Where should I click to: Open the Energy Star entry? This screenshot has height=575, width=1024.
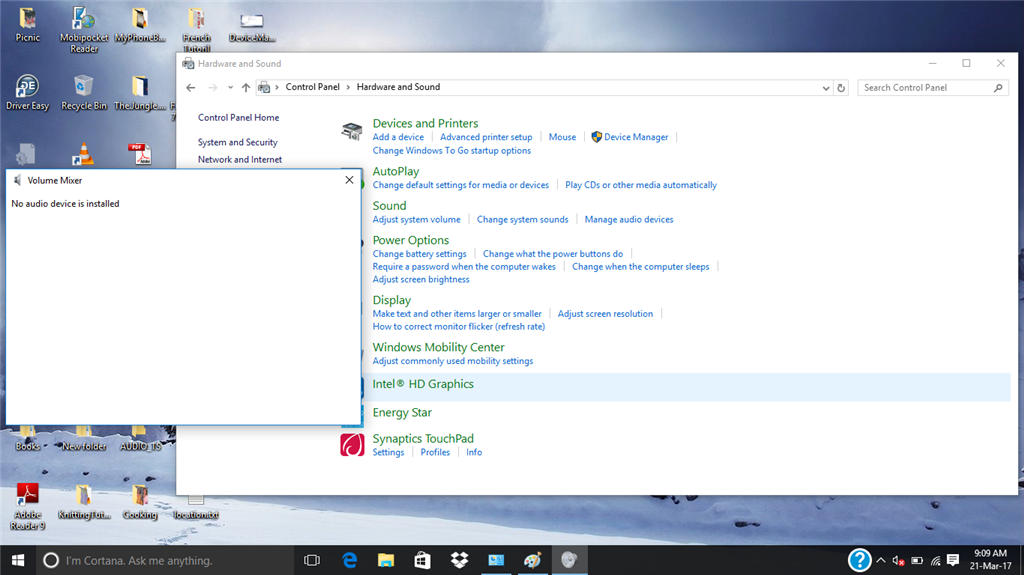pyautogui.click(x=402, y=413)
